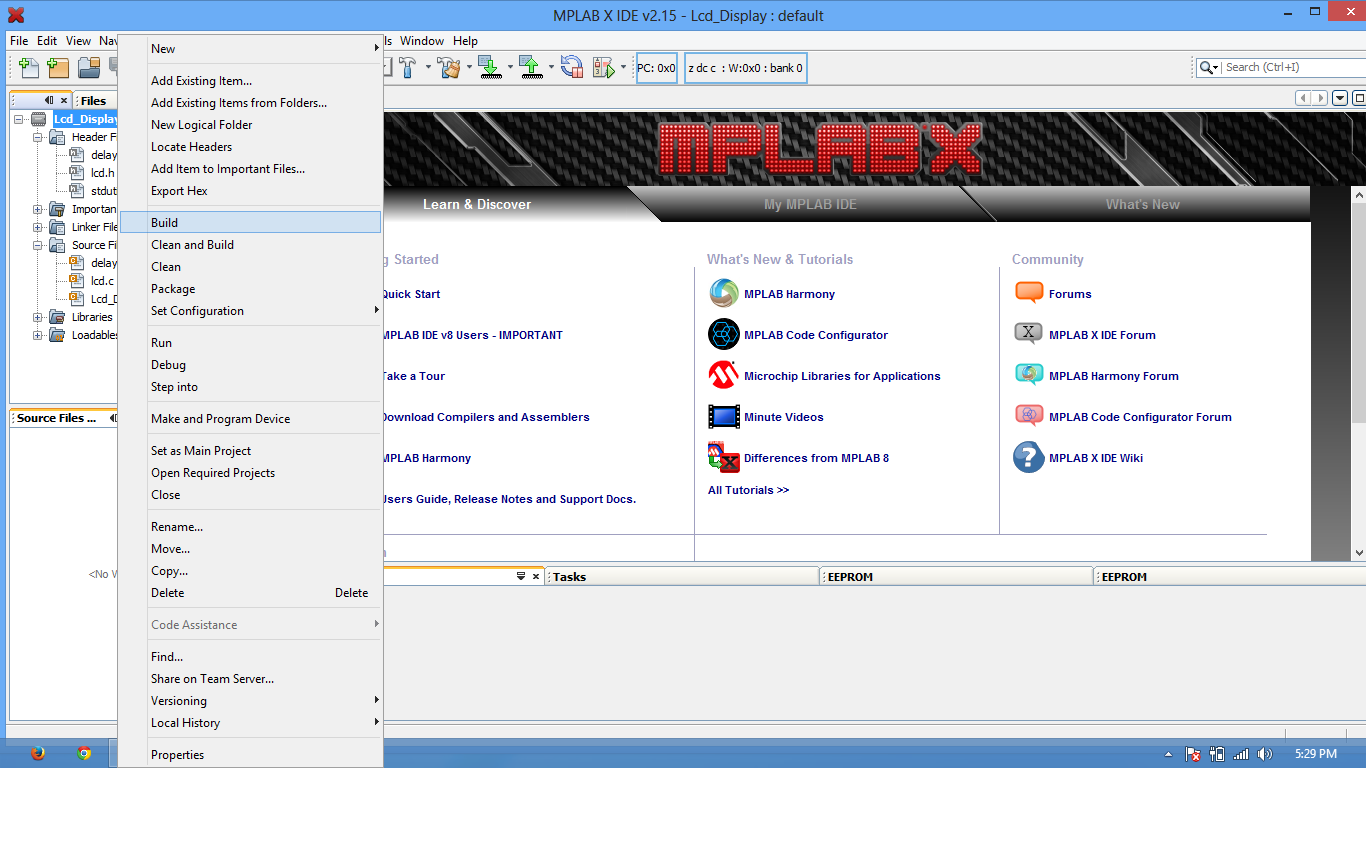Select Export Hex in the context menu
Viewport: 1366px width, 846px height.
point(250,190)
